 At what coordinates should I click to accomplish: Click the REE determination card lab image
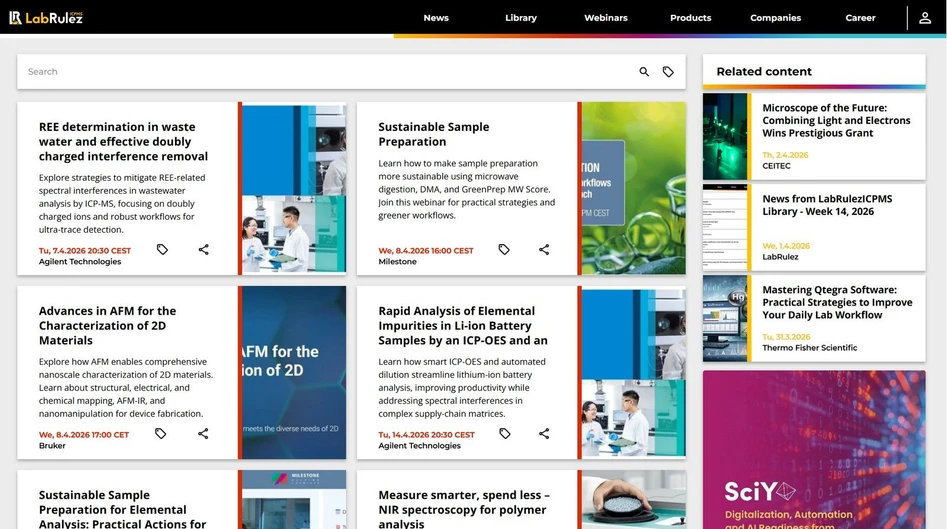click(x=294, y=188)
